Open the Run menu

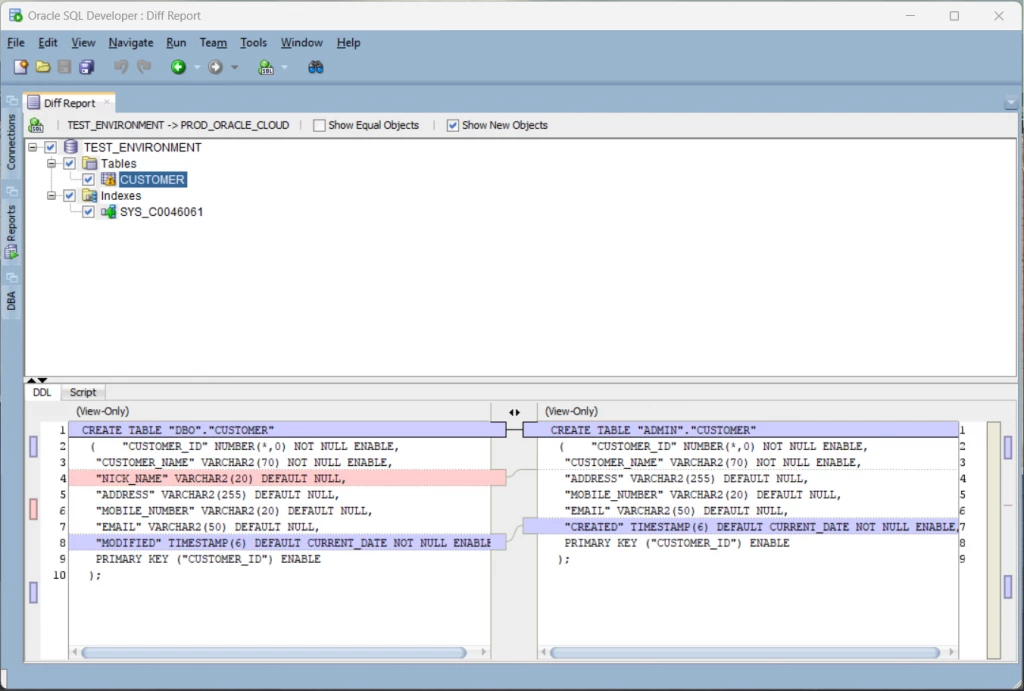[x=176, y=42]
